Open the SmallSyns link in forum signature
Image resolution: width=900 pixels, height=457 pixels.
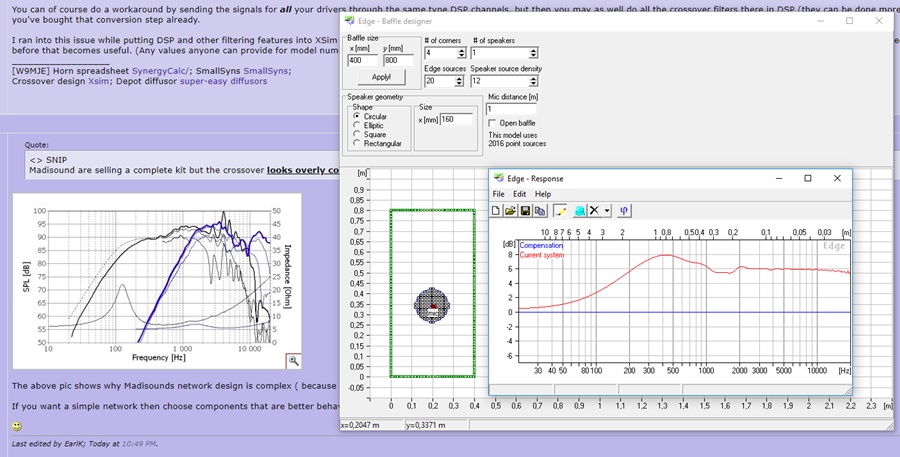coord(266,71)
